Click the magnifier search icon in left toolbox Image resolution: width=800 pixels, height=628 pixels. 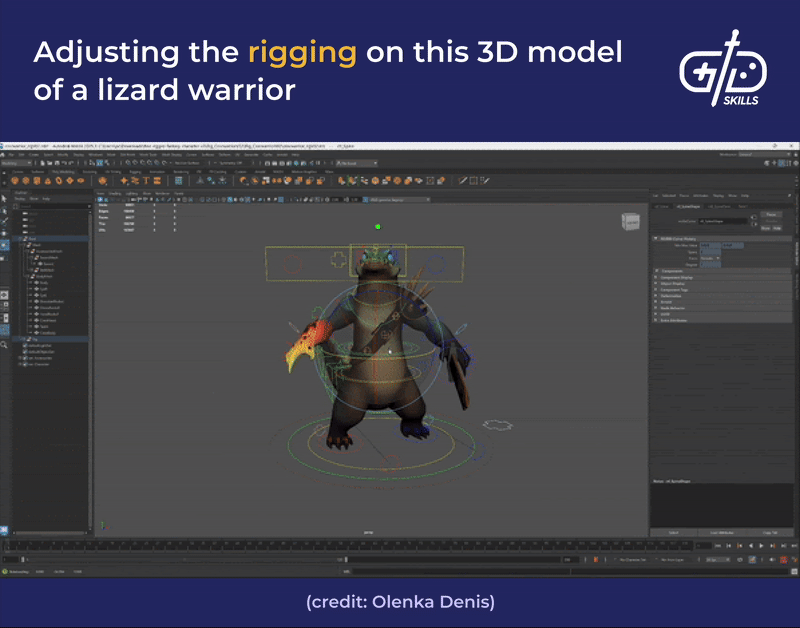tap(4, 345)
